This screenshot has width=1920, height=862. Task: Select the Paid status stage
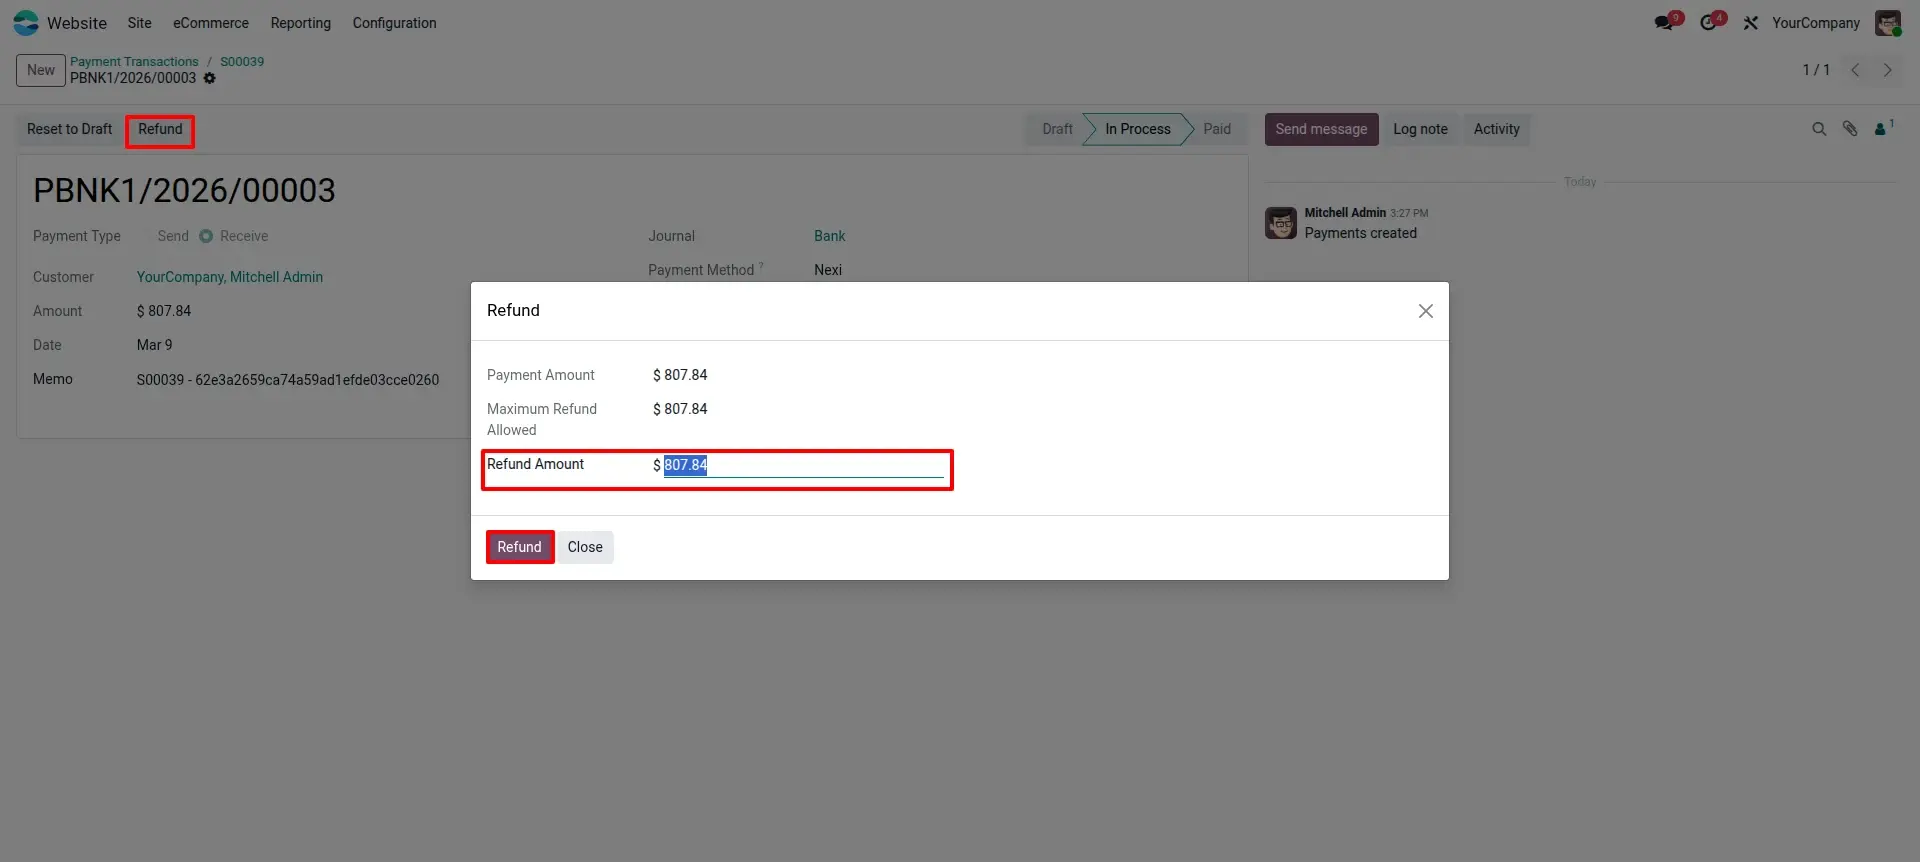pyautogui.click(x=1217, y=129)
